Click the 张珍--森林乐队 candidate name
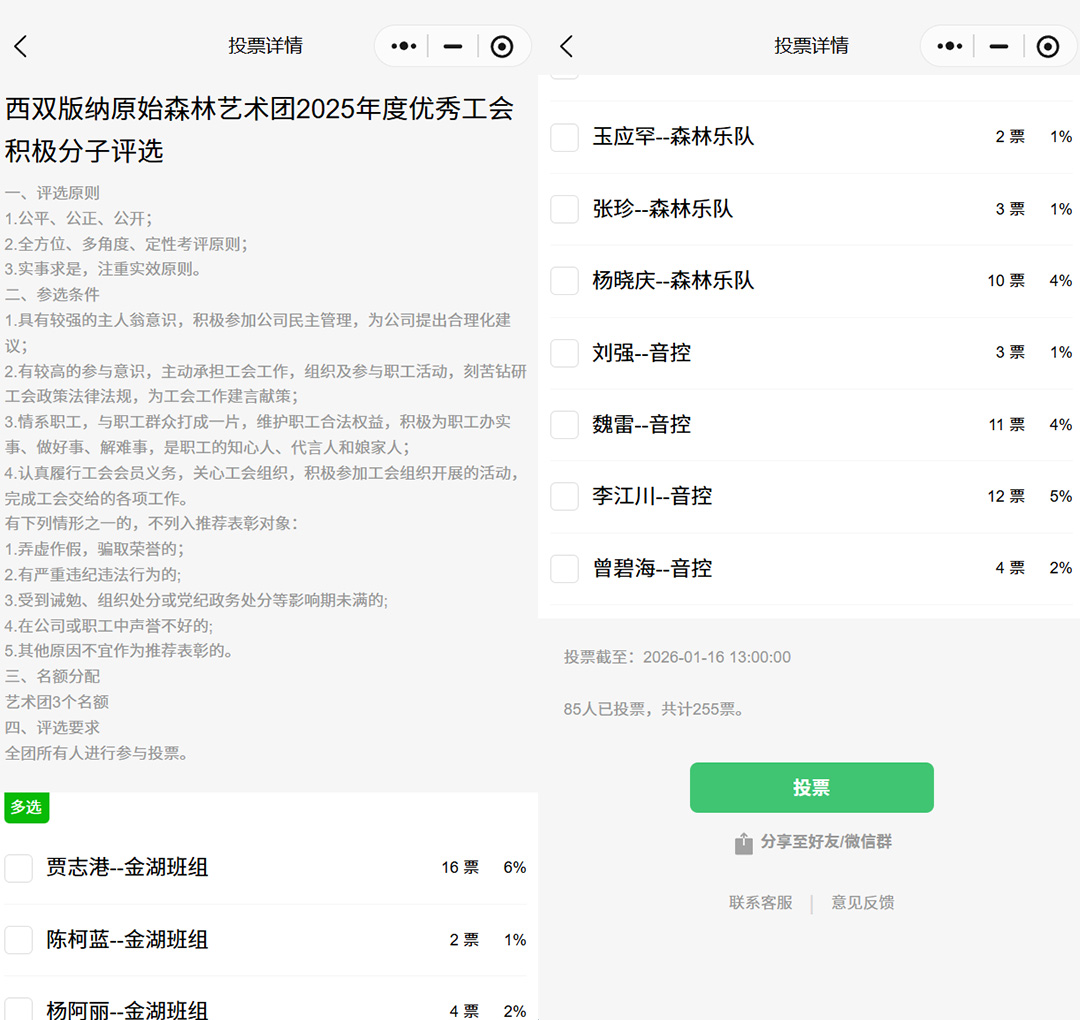 pyautogui.click(x=662, y=209)
